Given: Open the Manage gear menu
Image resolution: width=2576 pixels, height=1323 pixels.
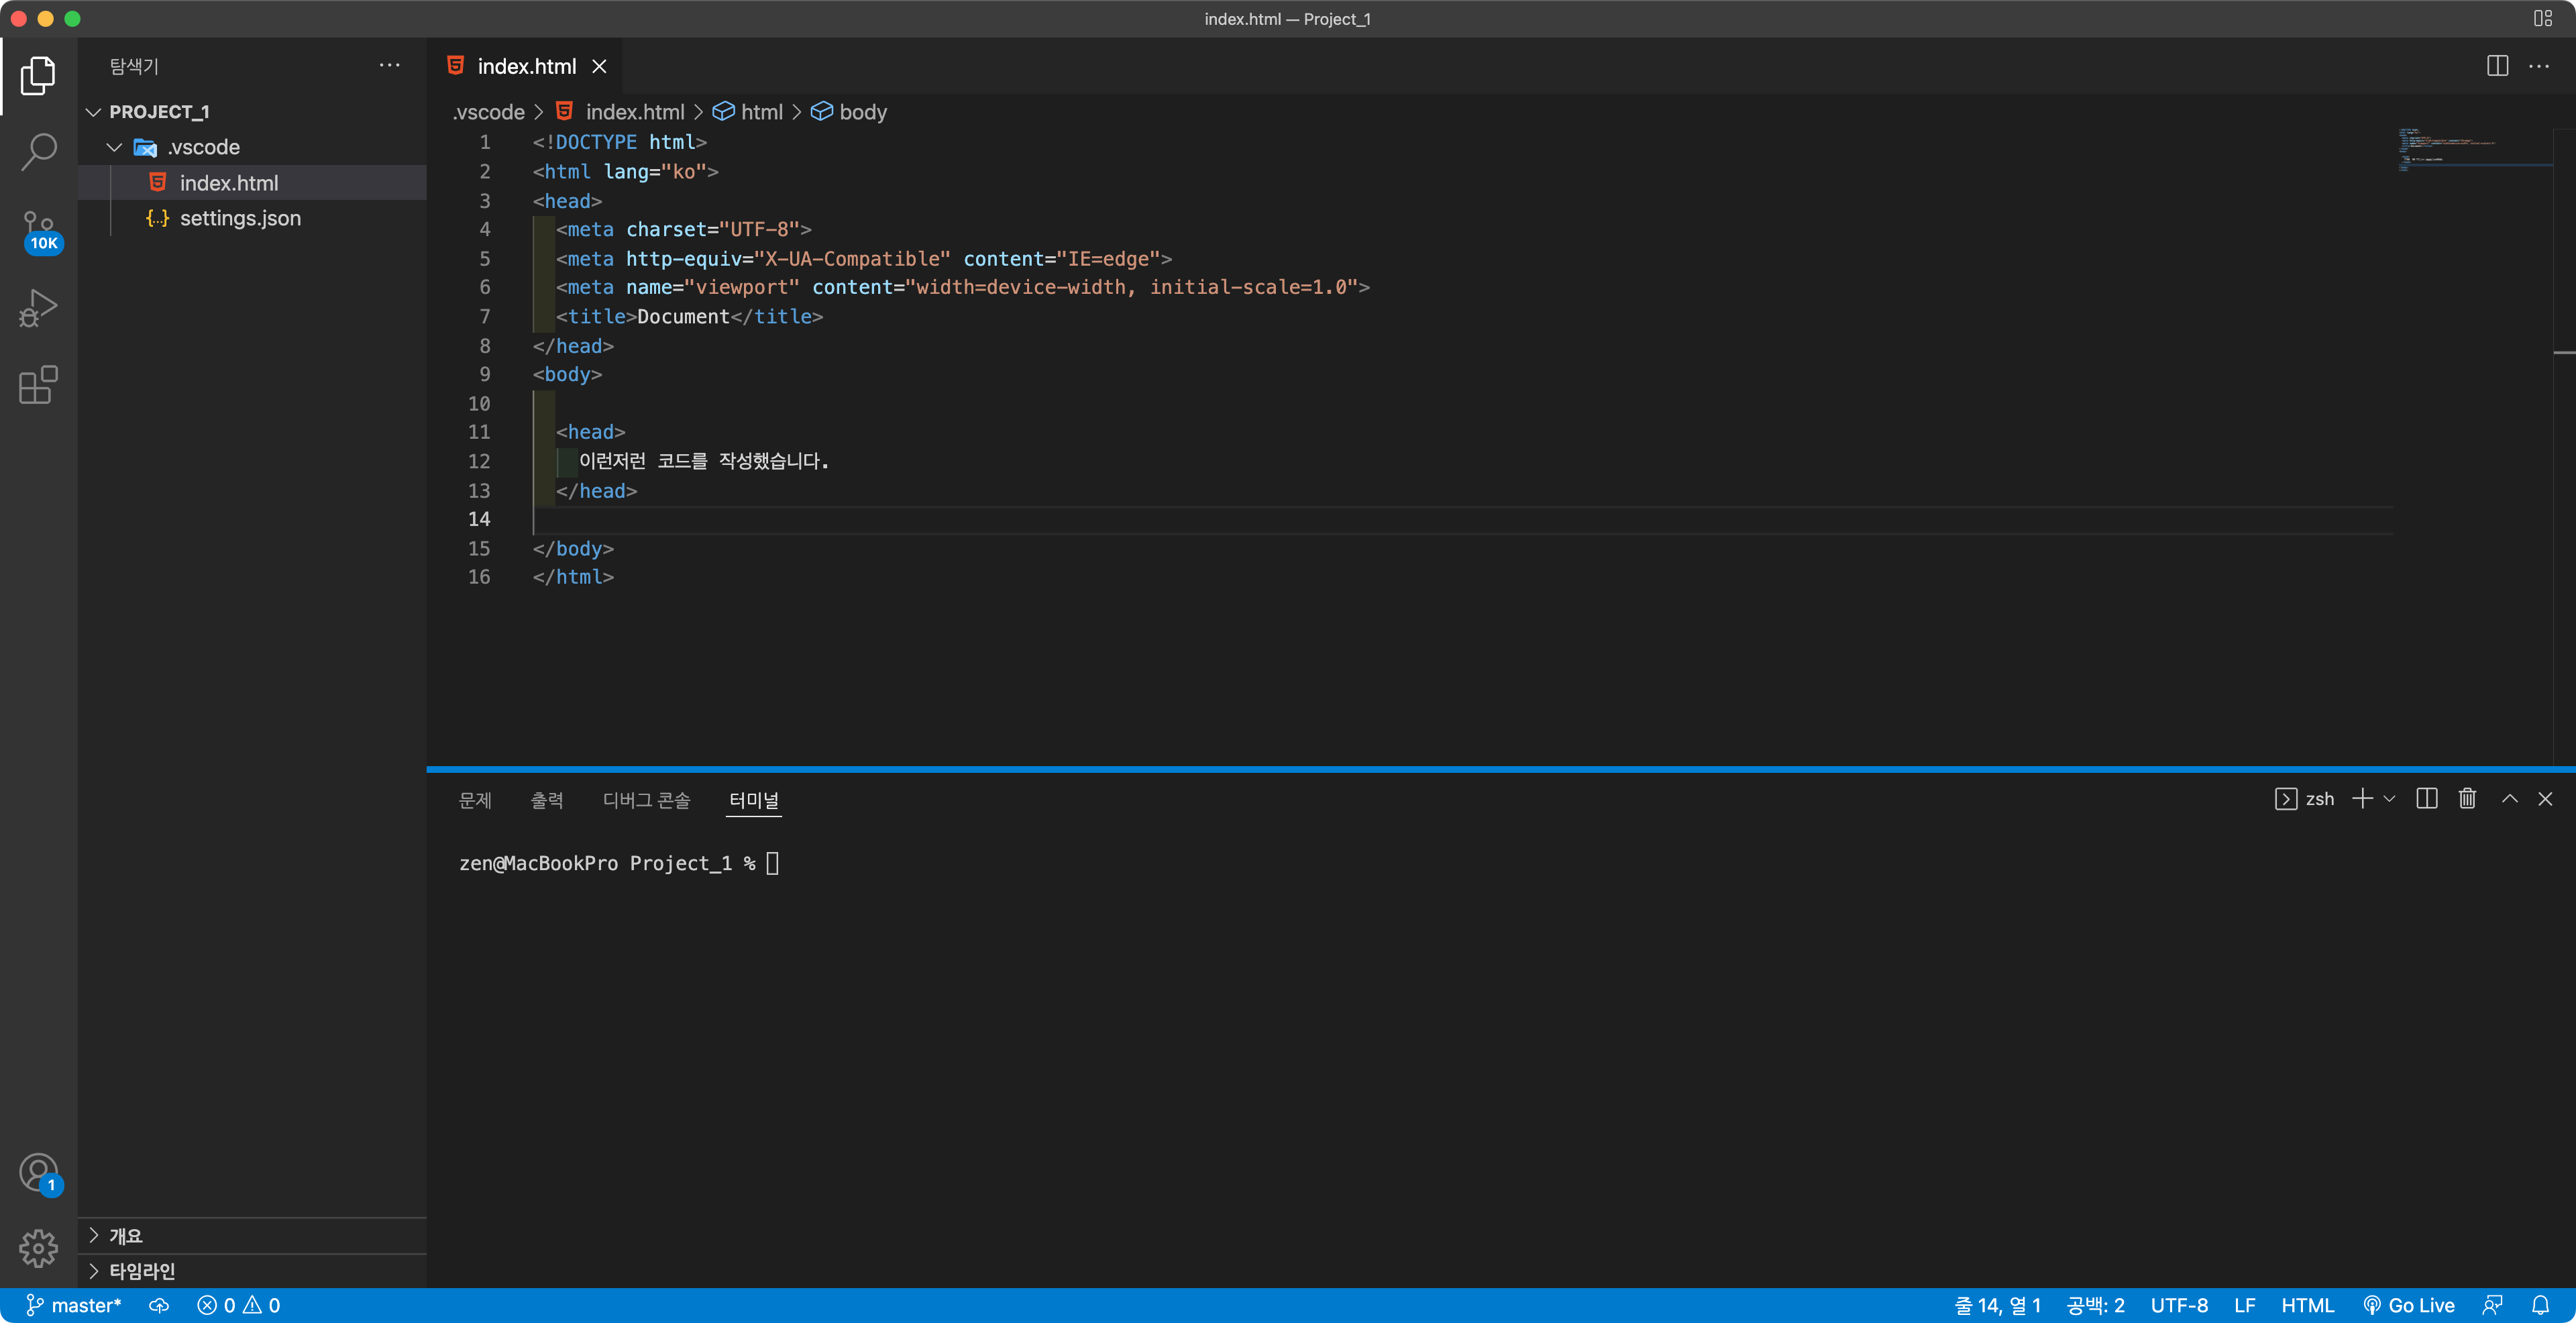Looking at the screenshot, I should tap(38, 1248).
